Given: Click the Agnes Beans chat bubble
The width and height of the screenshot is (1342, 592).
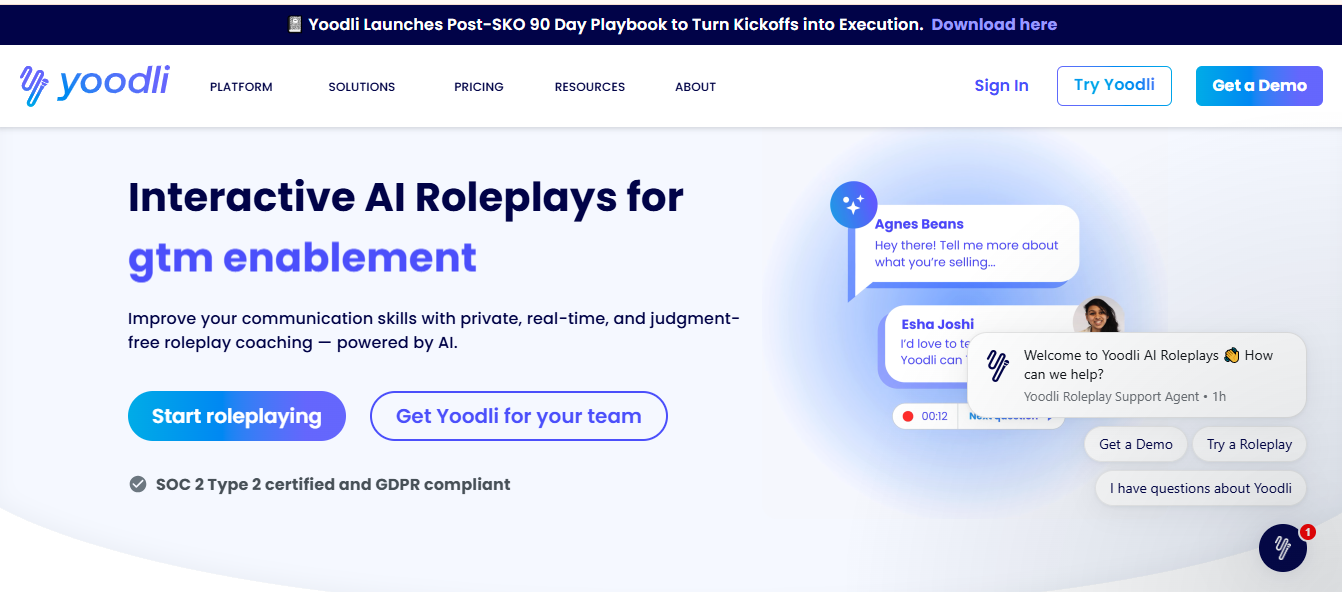Looking at the screenshot, I should pos(964,244).
